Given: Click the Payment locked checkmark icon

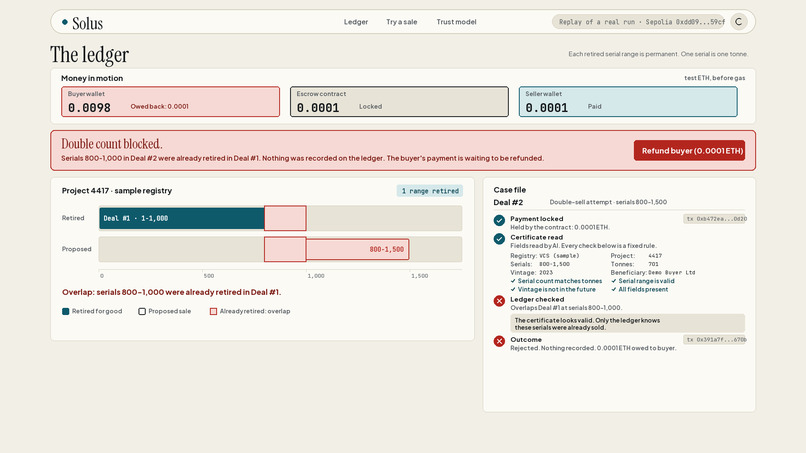Looking at the screenshot, I should click(499, 221).
